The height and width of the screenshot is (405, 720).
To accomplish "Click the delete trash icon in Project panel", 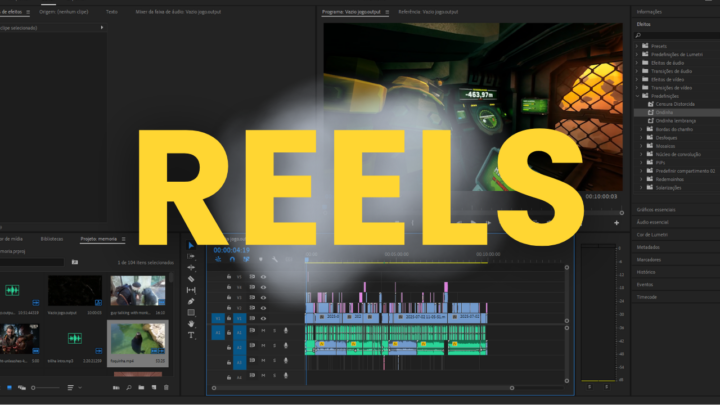I will point(167,387).
